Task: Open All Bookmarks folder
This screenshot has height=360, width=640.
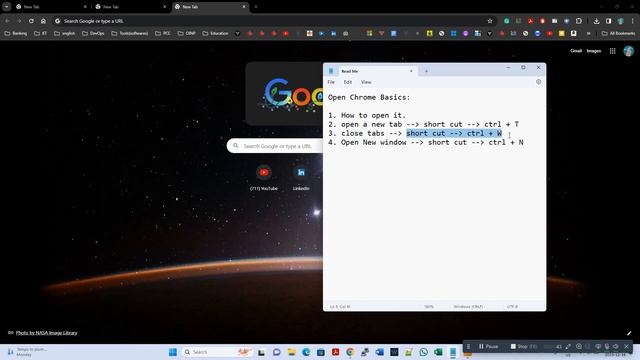Action: point(618,33)
